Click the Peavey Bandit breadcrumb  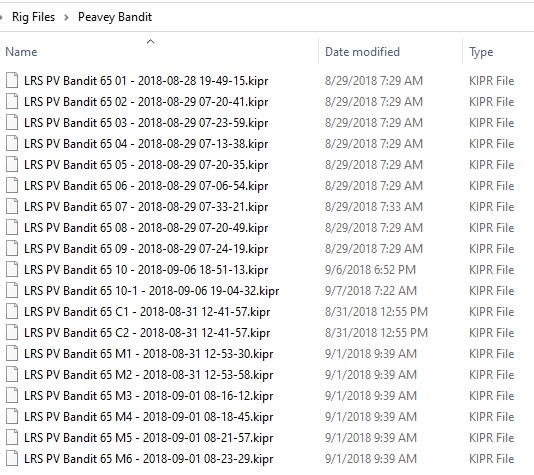[x=115, y=17]
